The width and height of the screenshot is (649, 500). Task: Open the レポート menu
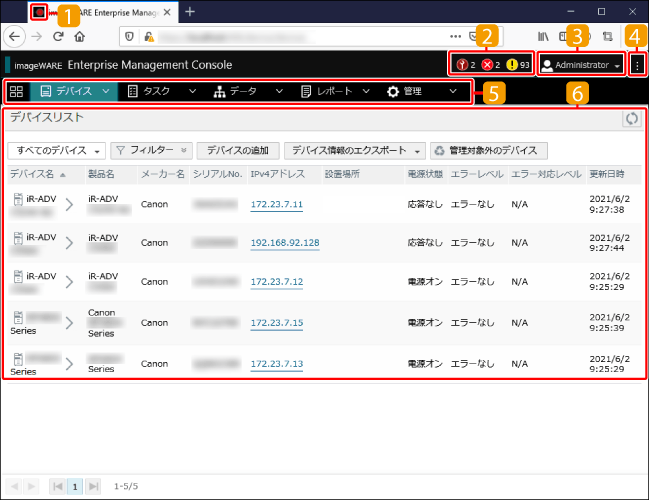tap(336, 92)
